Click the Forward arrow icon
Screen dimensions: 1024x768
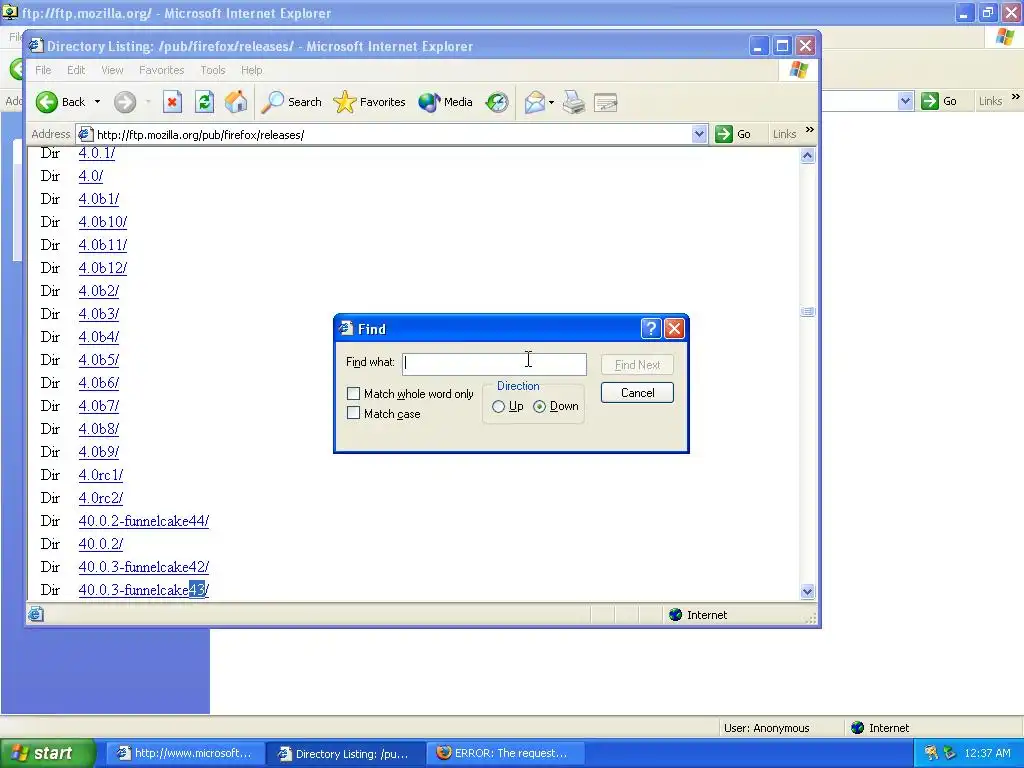click(125, 102)
